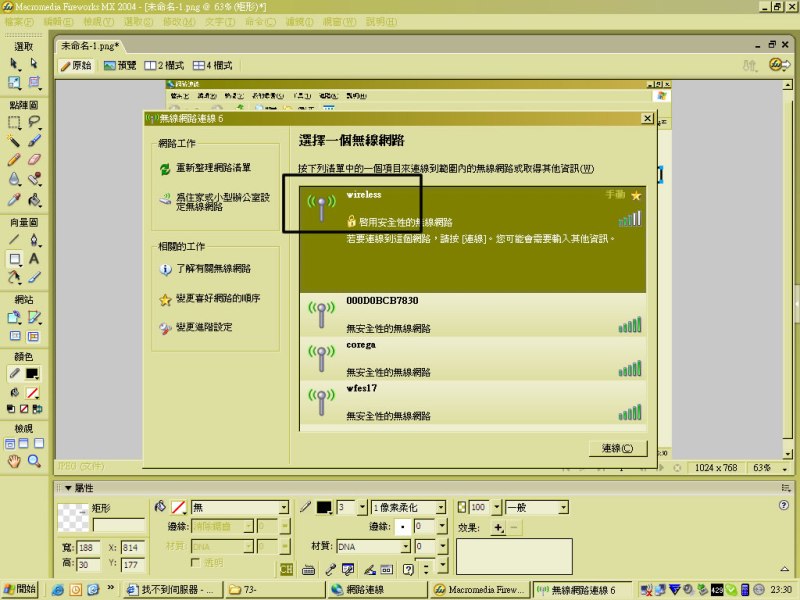Select the Eraser tool
The image size is (800, 600).
[34, 160]
